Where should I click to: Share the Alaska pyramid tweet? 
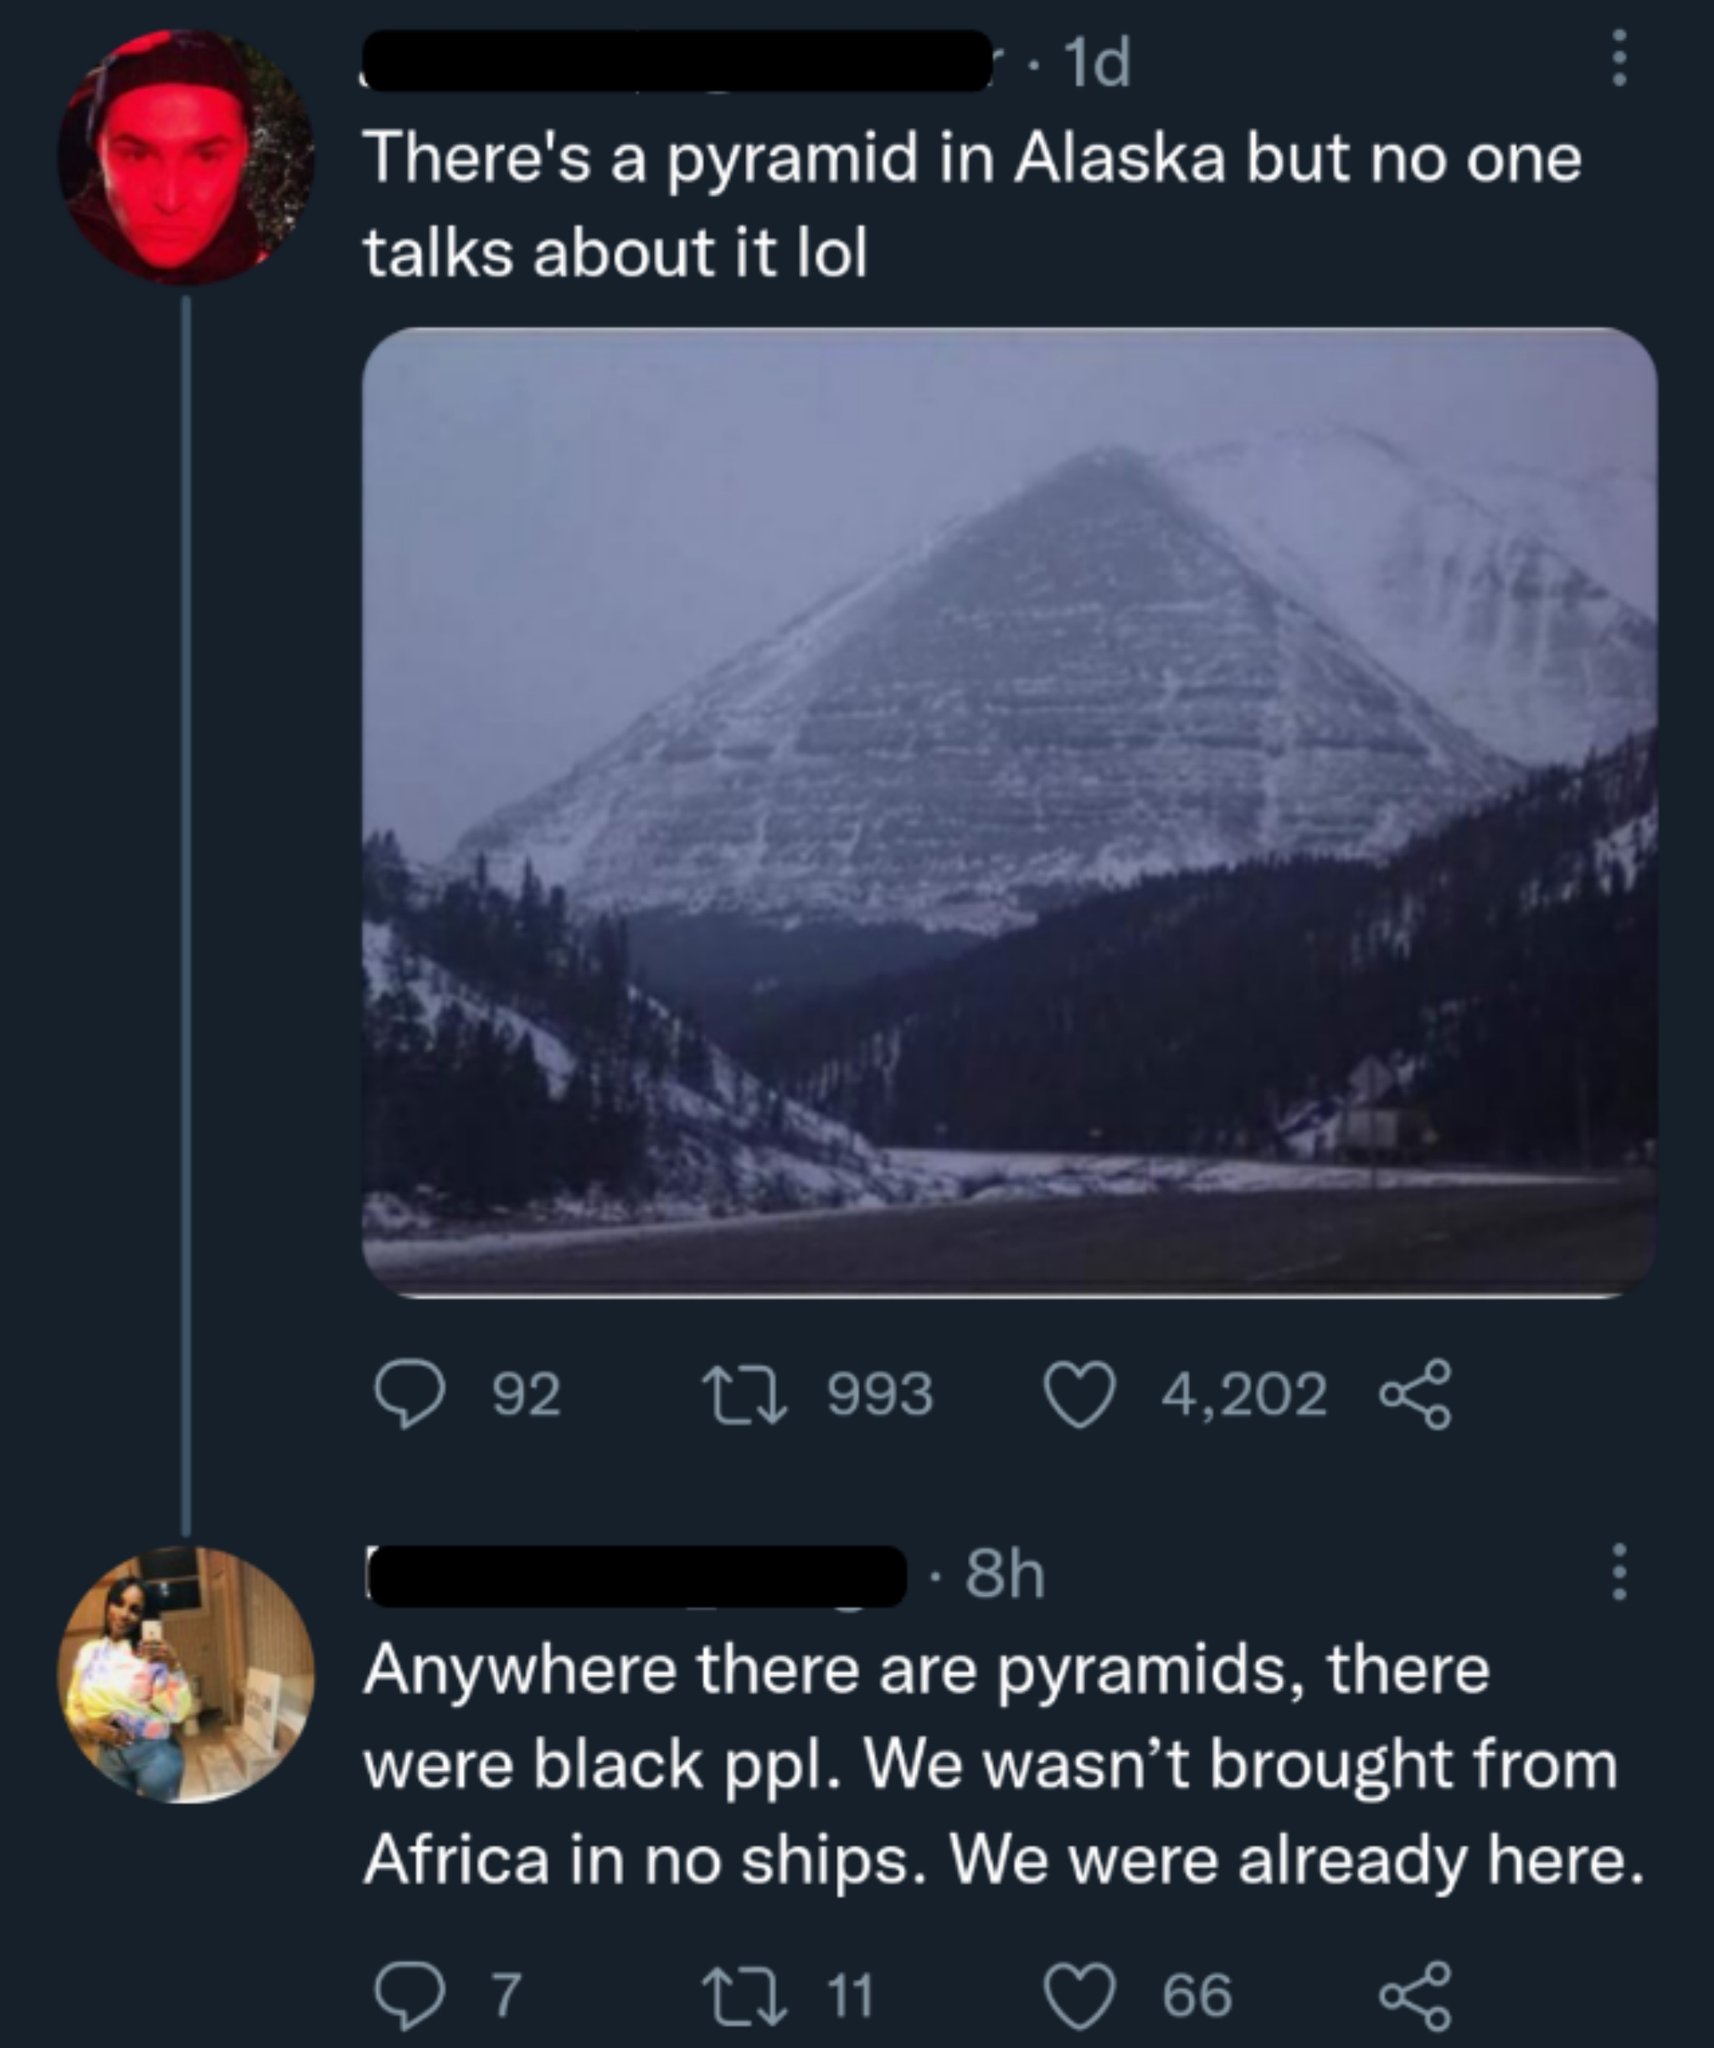point(1415,1393)
